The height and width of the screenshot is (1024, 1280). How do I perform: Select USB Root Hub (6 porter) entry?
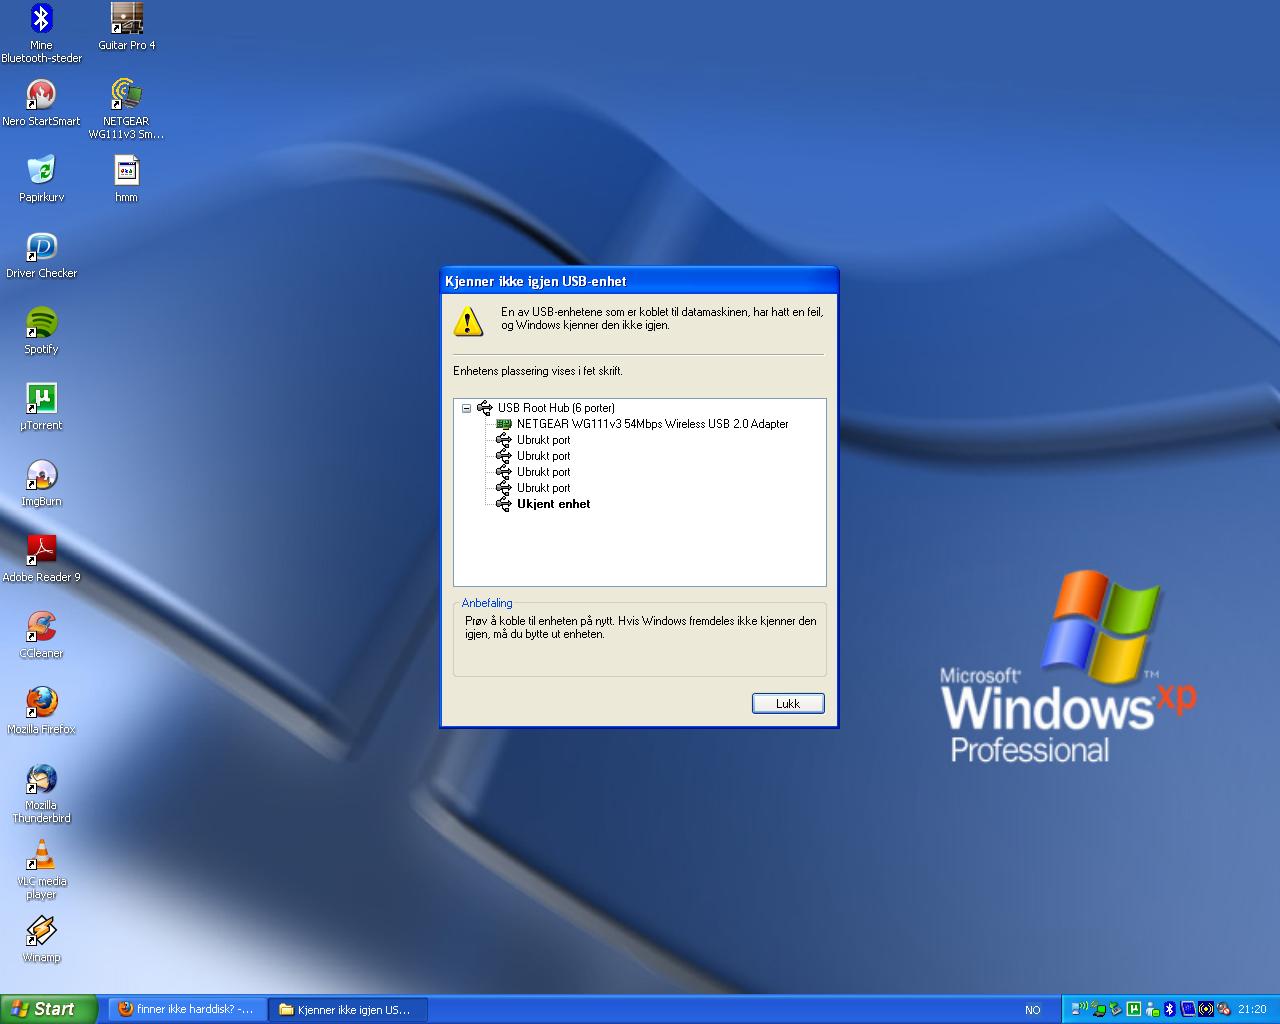[556, 408]
